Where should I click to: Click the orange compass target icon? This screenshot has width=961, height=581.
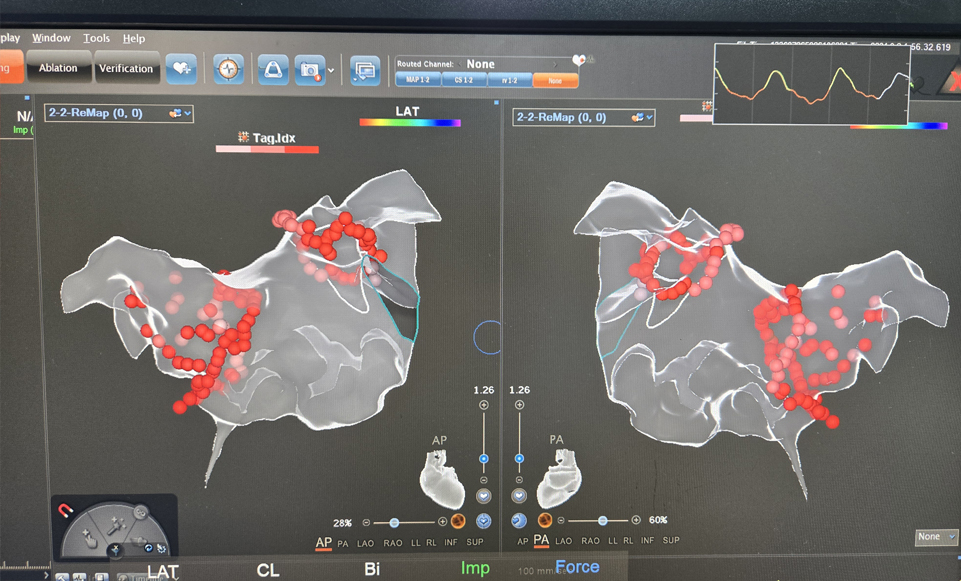click(228, 68)
